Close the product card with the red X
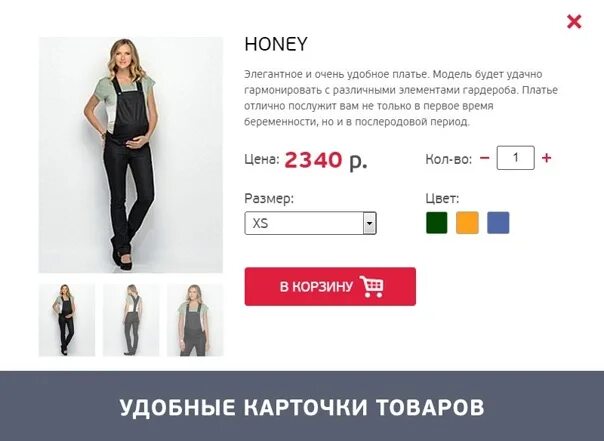 [574, 22]
